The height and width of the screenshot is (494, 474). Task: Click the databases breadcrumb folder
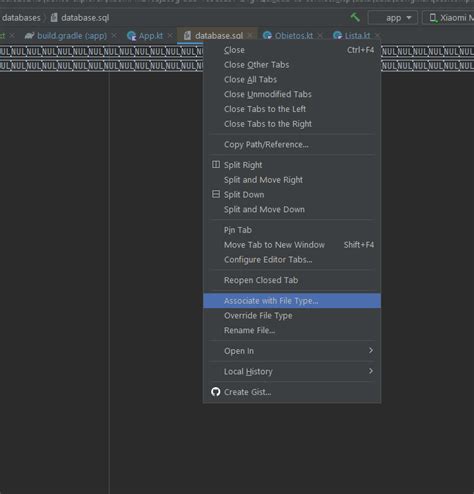[x=21, y=18]
